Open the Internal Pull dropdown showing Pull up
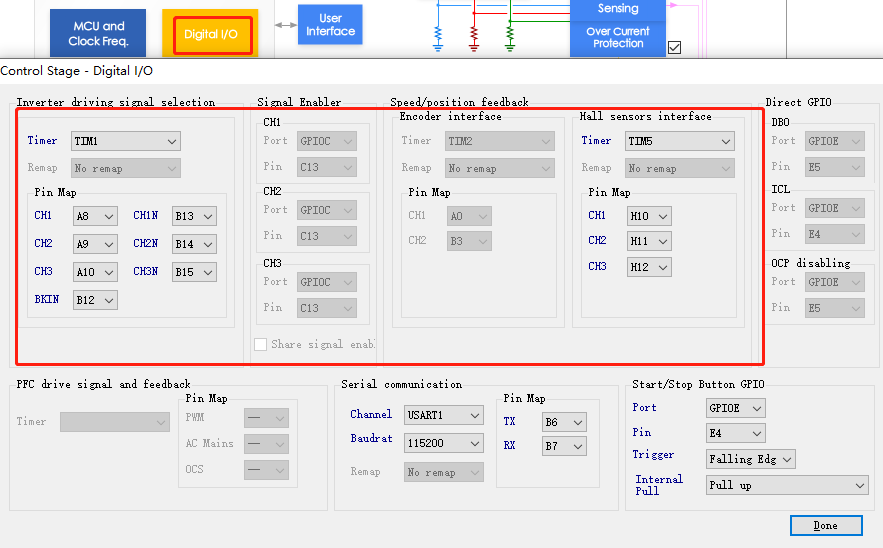Viewport: 883px width, 548px height. pyautogui.click(x=787, y=485)
